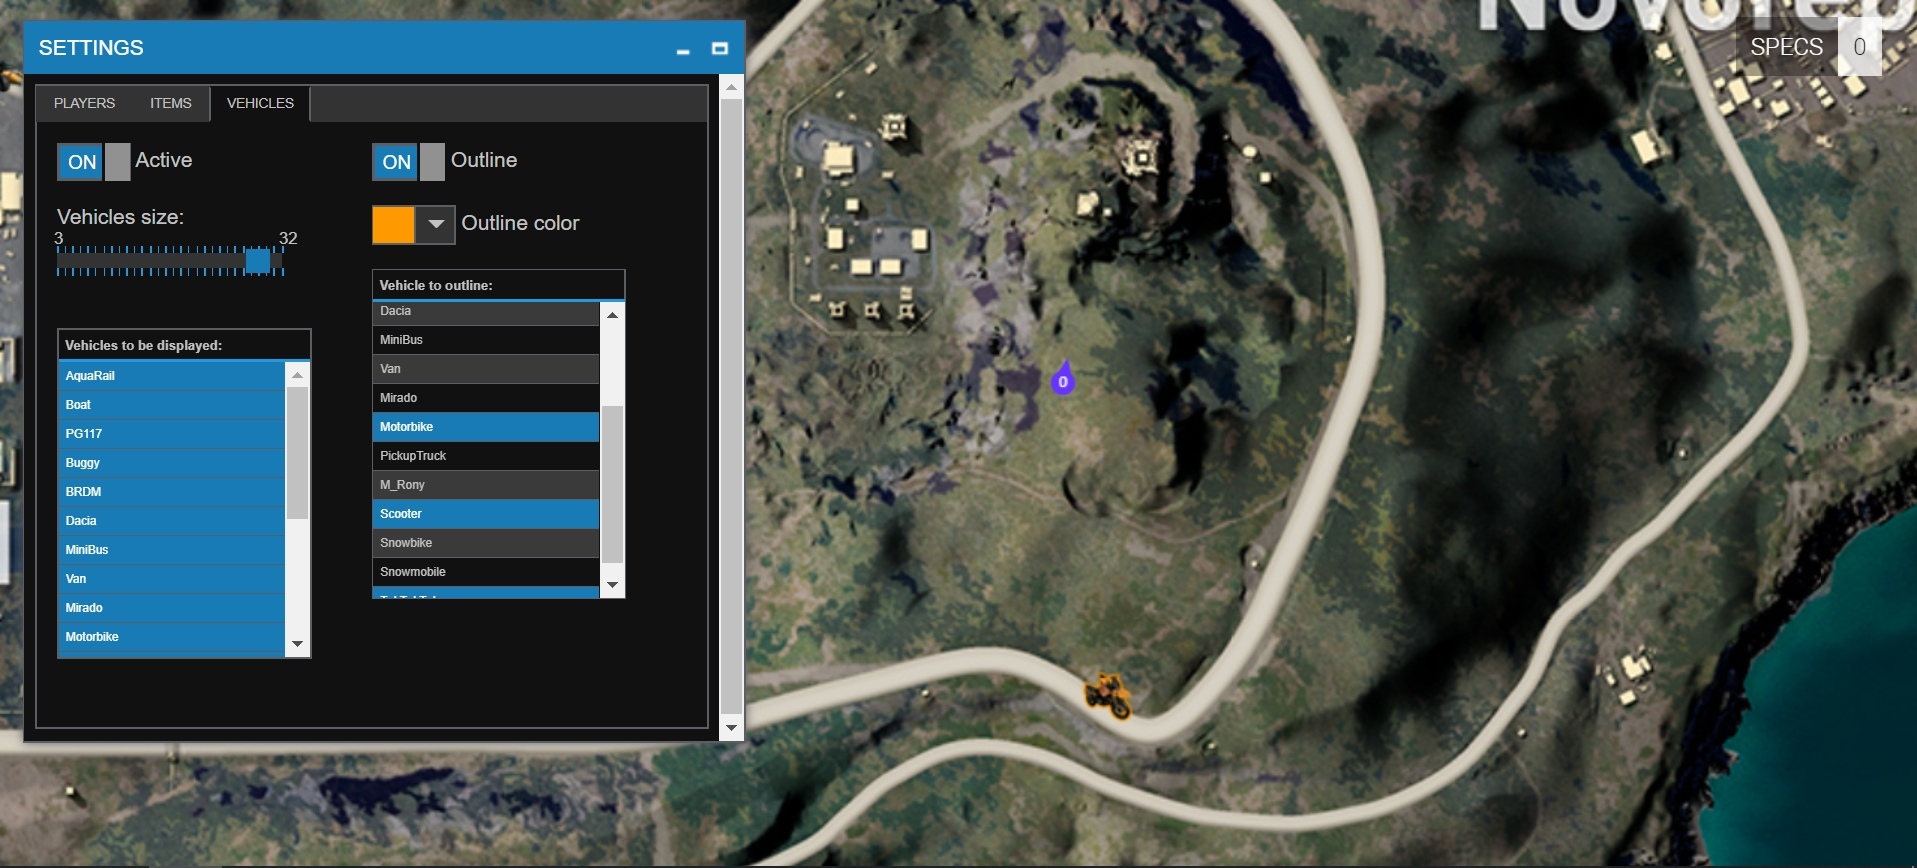Select Dacia in vehicles to be displayed
1917x868 pixels.
172,521
